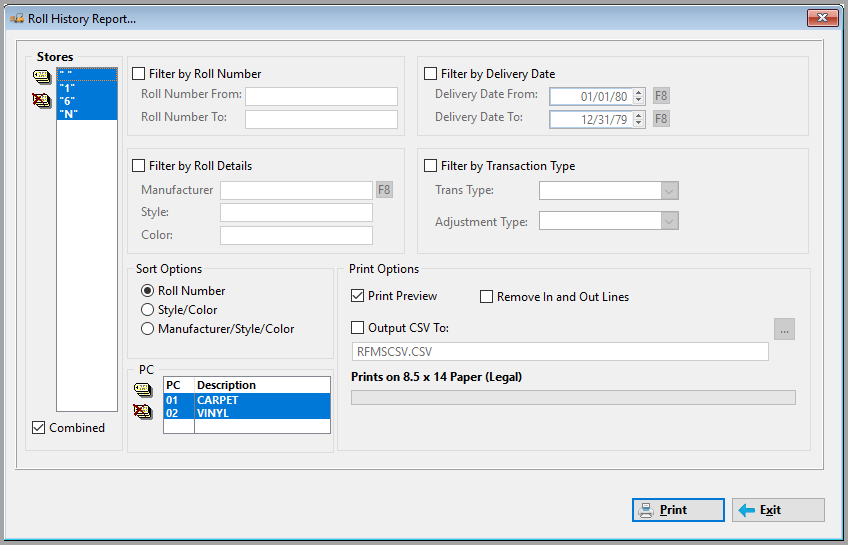Click the deselect-all PC icon
Screen dimensions: 848x545
(x=143, y=411)
